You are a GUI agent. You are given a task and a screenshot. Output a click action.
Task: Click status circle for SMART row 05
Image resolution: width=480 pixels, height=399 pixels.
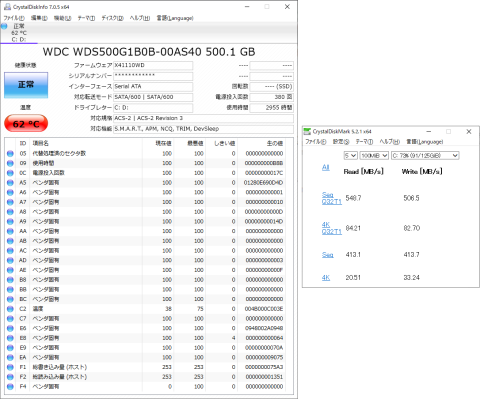(x=10, y=154)
